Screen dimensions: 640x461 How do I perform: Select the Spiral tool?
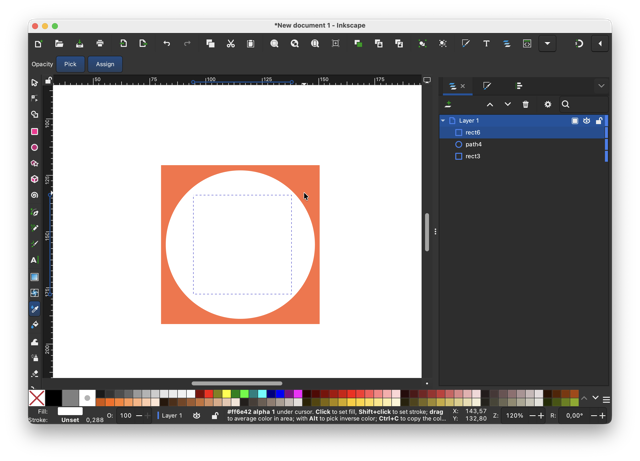coord(35,195)
